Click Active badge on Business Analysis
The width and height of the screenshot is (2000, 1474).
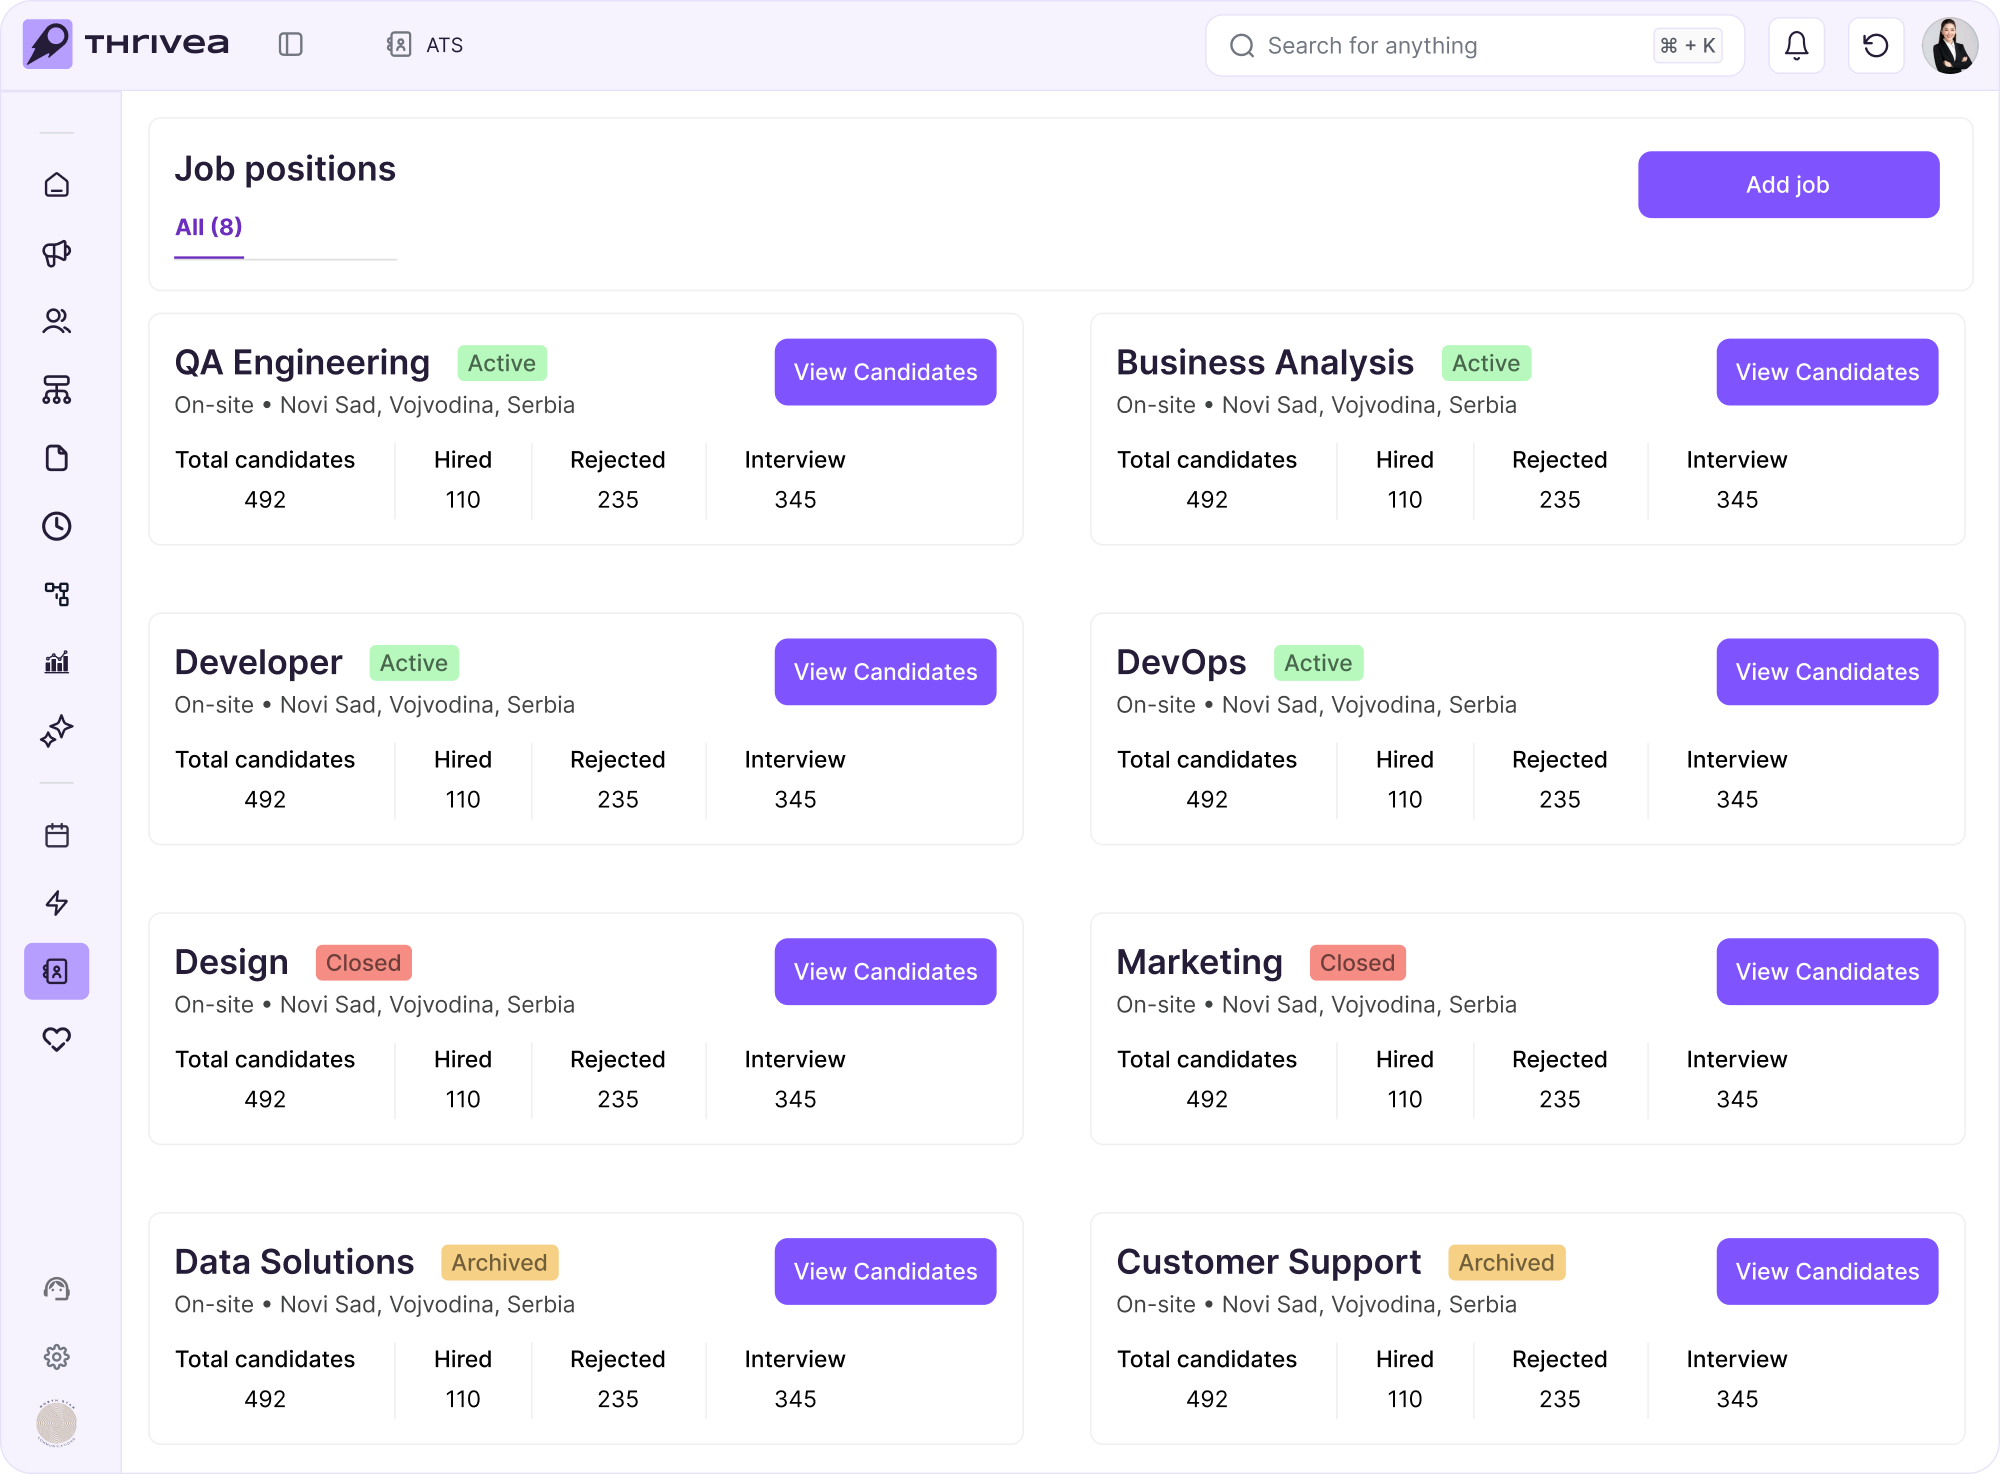[x=1486, y=363]
